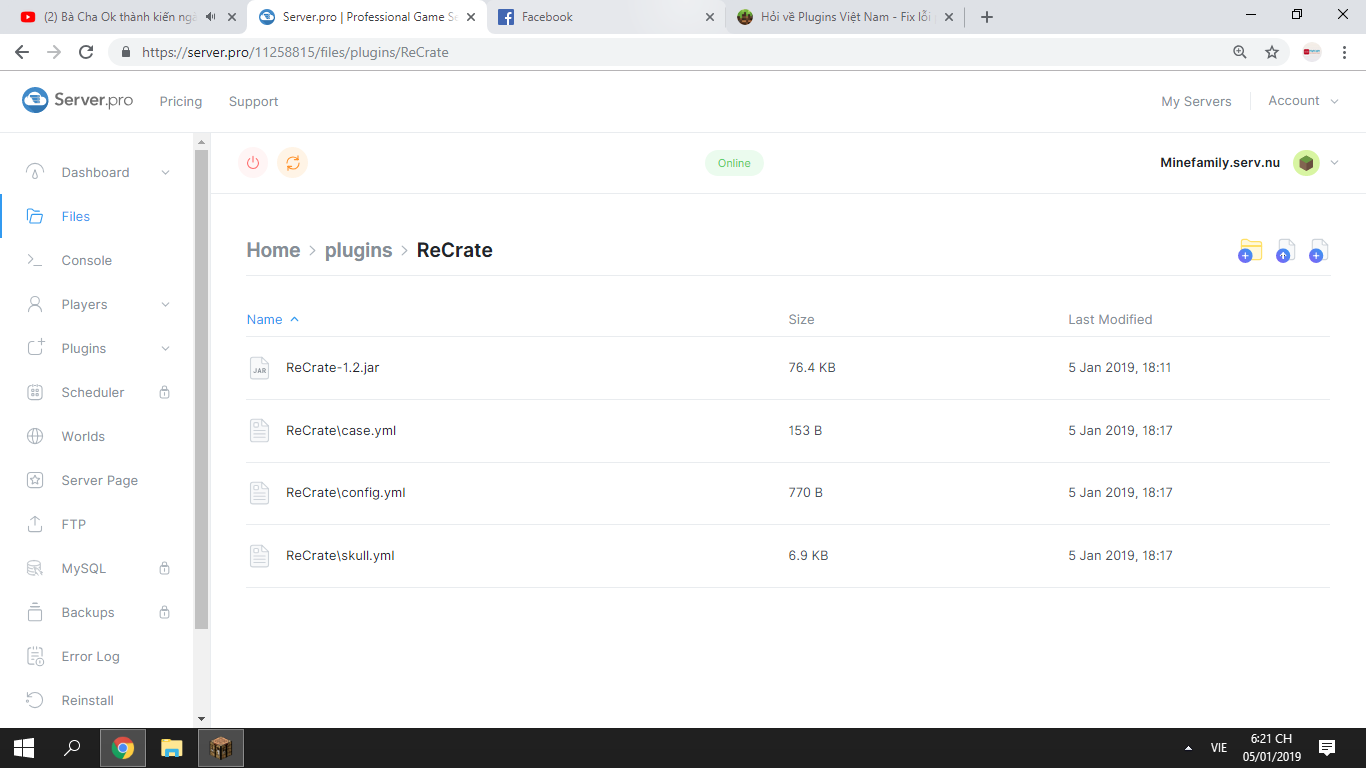Image resolution: width=1366 pixels, height=768 pixels.
Task: Expand the Dashboard submenu chevron
Action: [165, 172]
